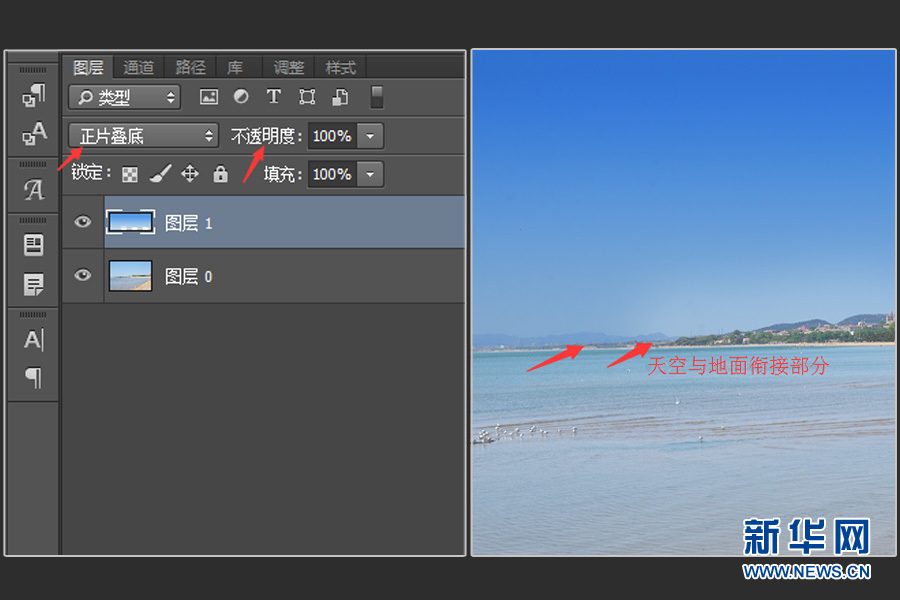The width and height of the screenshot is (900, 600).
Task: Select the 图层 1 thumbnail
Action: [x=131, y=222]
